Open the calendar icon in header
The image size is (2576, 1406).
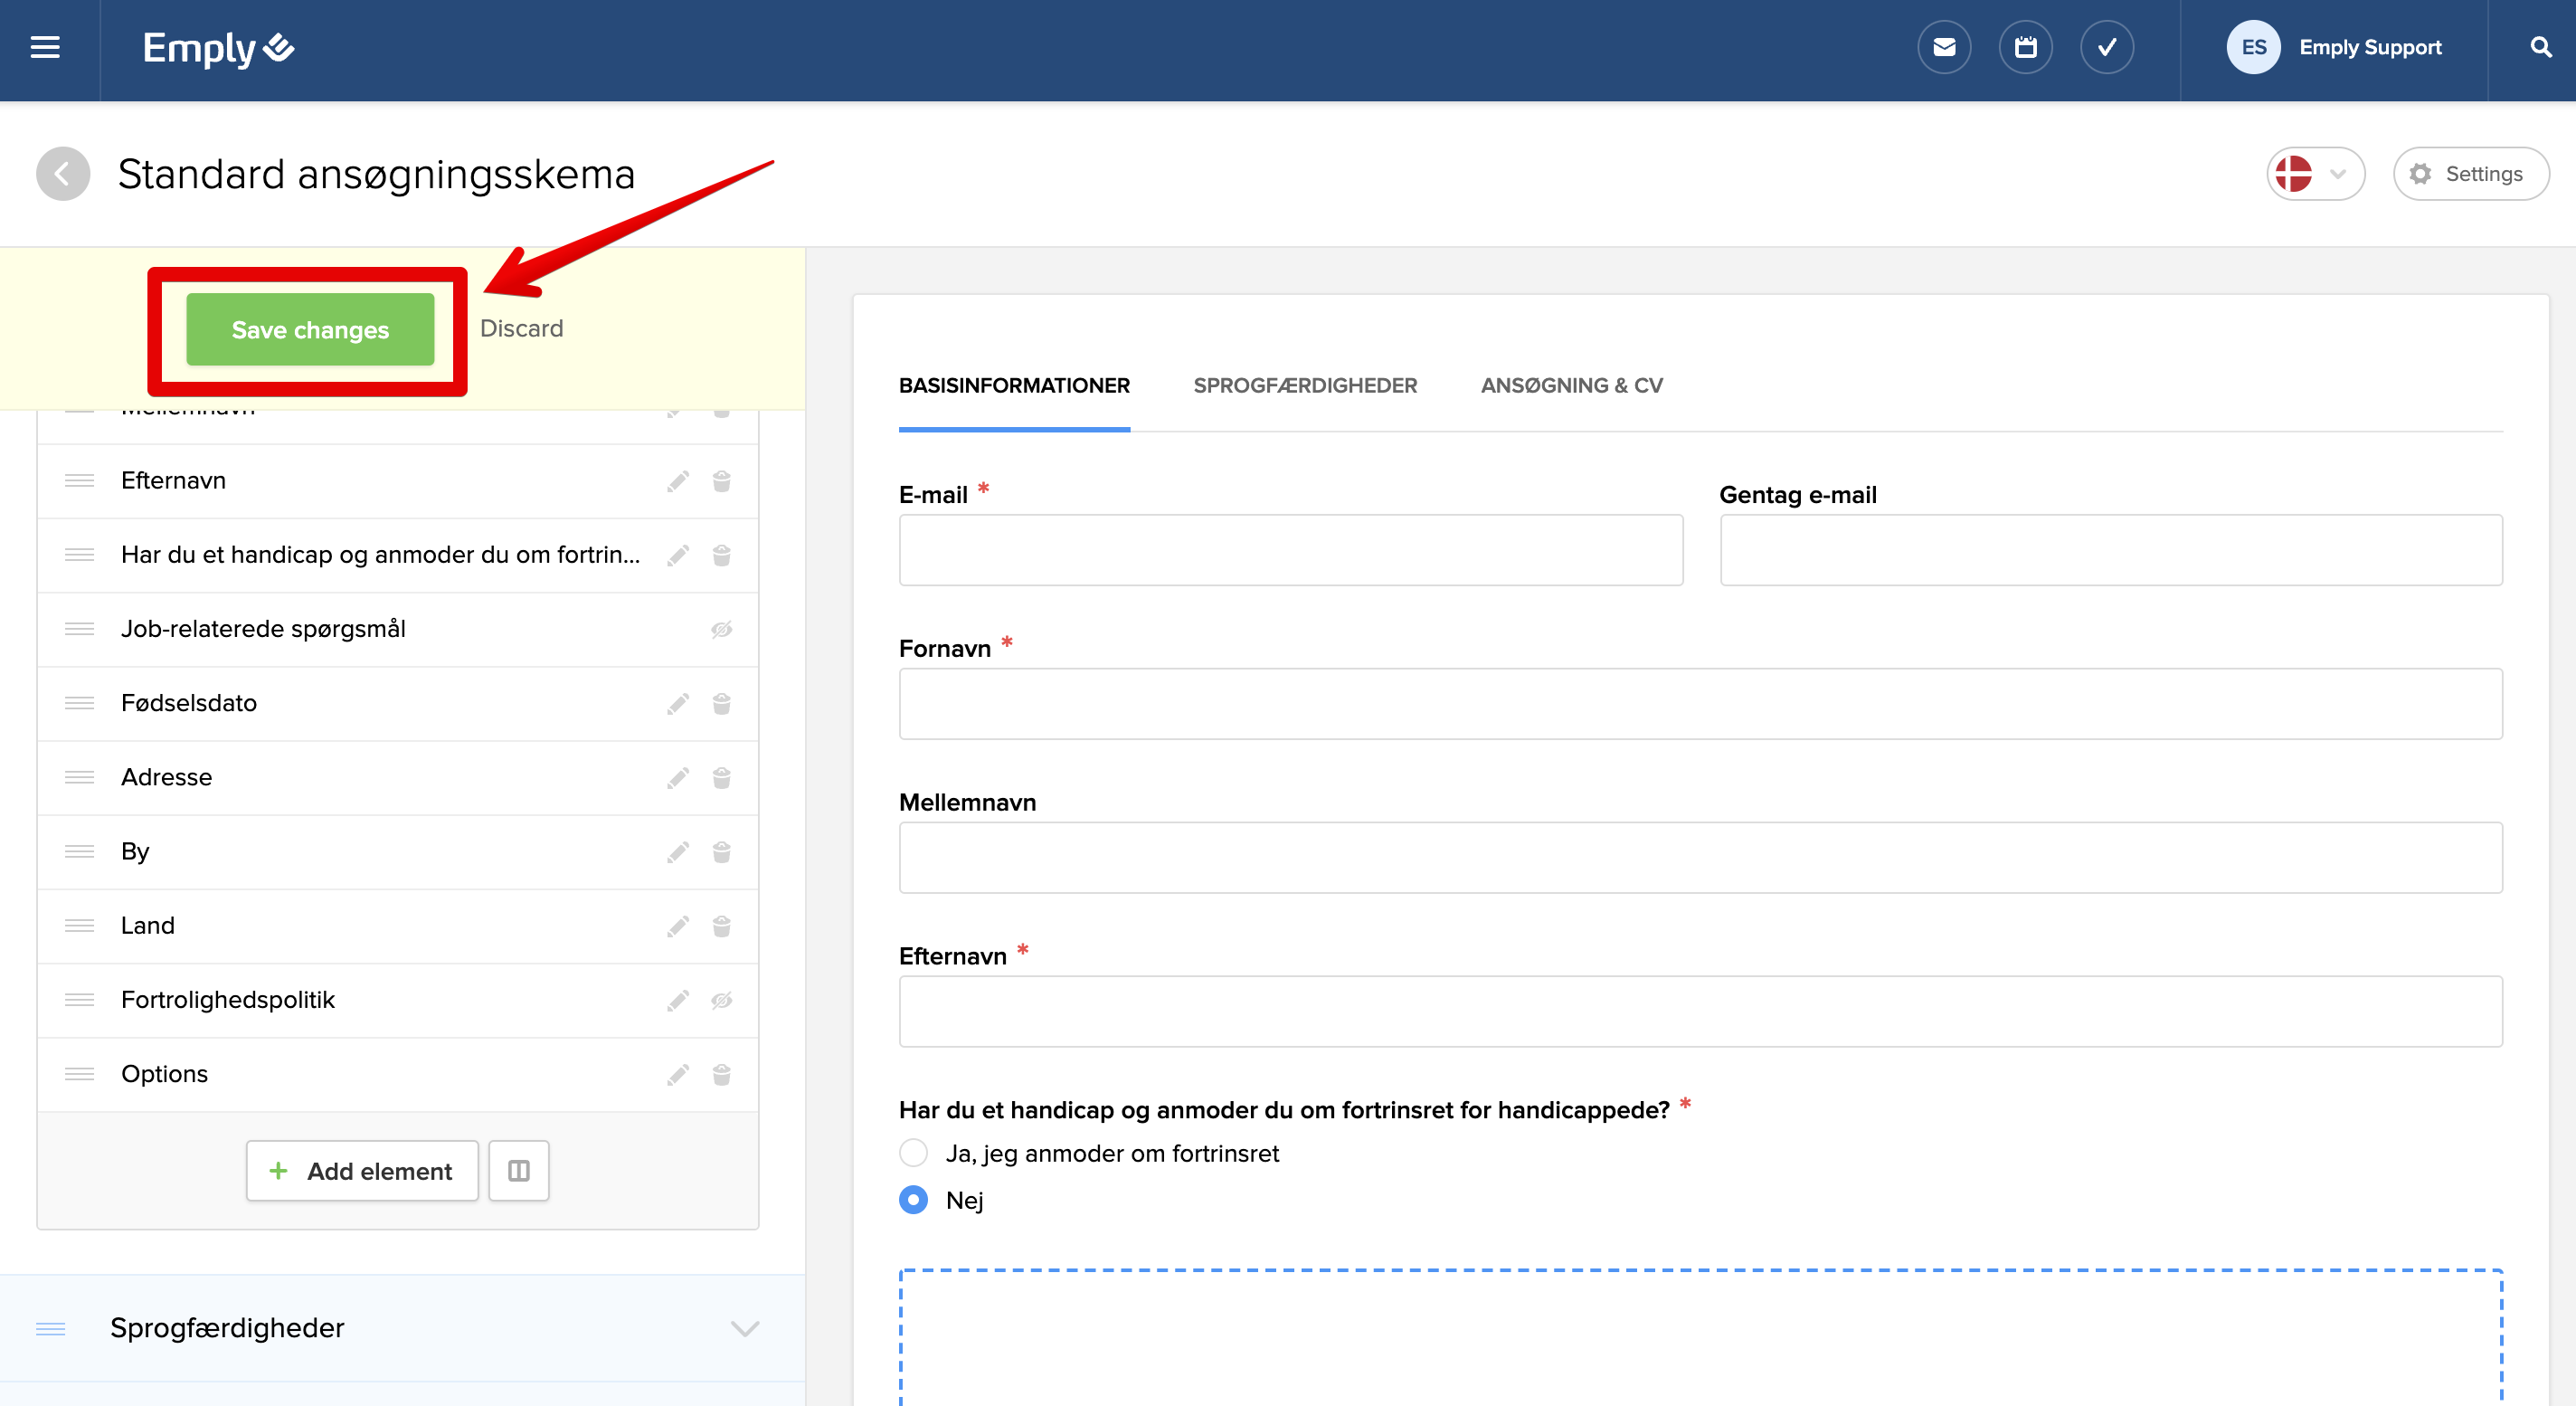coord(2025,47)
